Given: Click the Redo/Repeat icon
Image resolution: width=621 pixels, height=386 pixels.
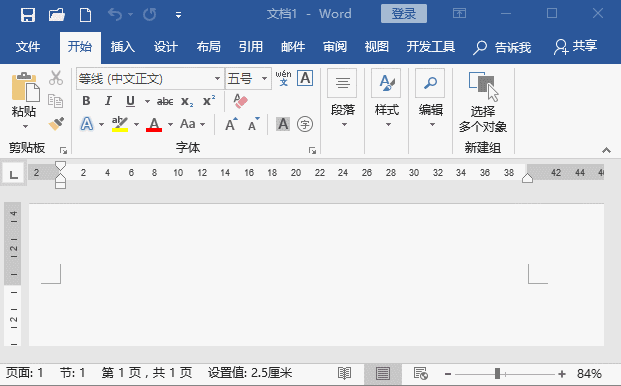Looking at the screenshot, I should [x=150, y=15].
